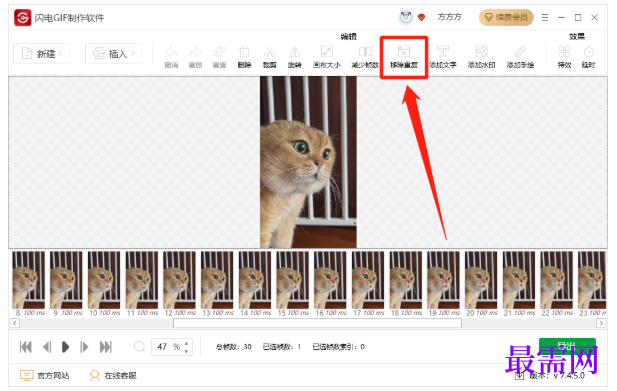Select frame 15 thumbnail

coord(293,280)
